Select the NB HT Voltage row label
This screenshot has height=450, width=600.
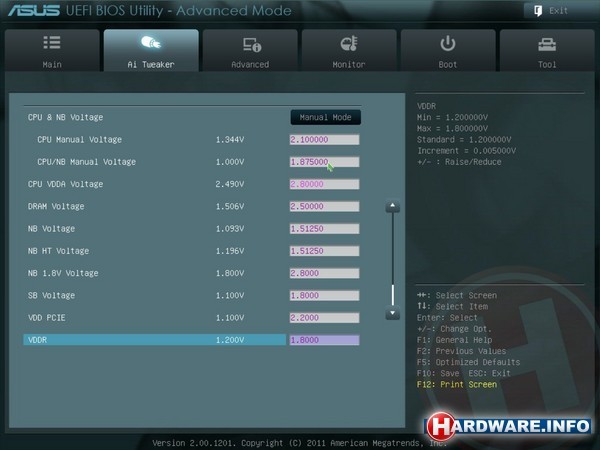pyautogui.click(x=58, y=251)
